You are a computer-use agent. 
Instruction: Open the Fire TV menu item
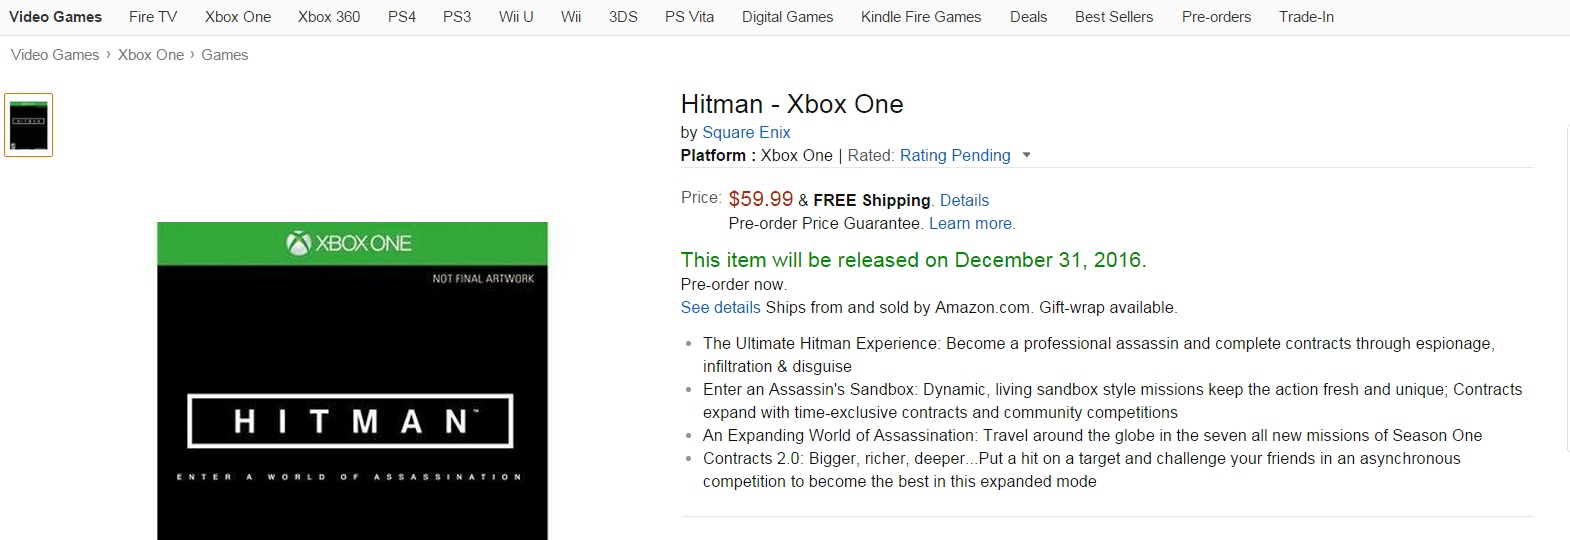(153, 17)
